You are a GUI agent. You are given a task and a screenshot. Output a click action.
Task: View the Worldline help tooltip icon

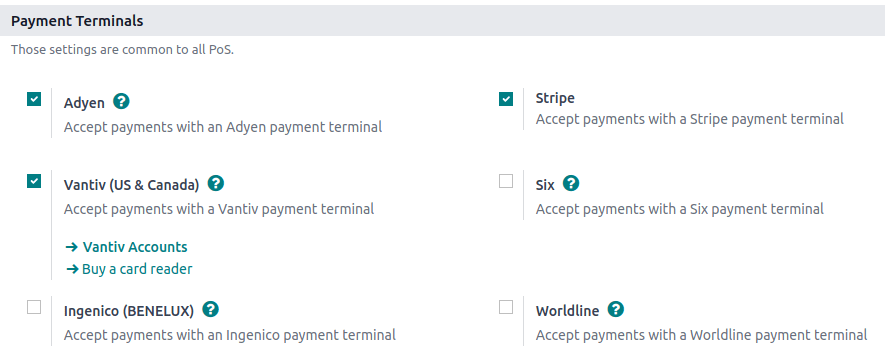[616, 309]
